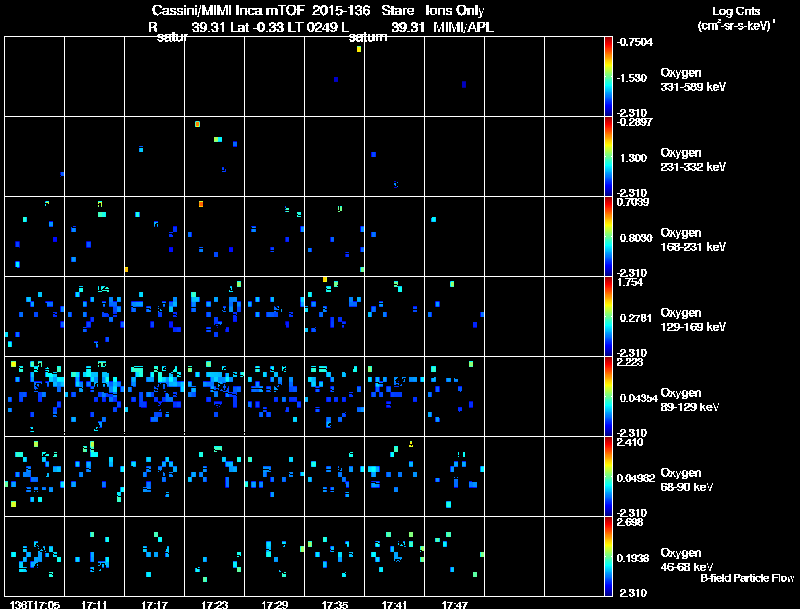Click the 'B-field Particle Flow' caption
Viewport: 800px width, 609px height.
[747, 578]
